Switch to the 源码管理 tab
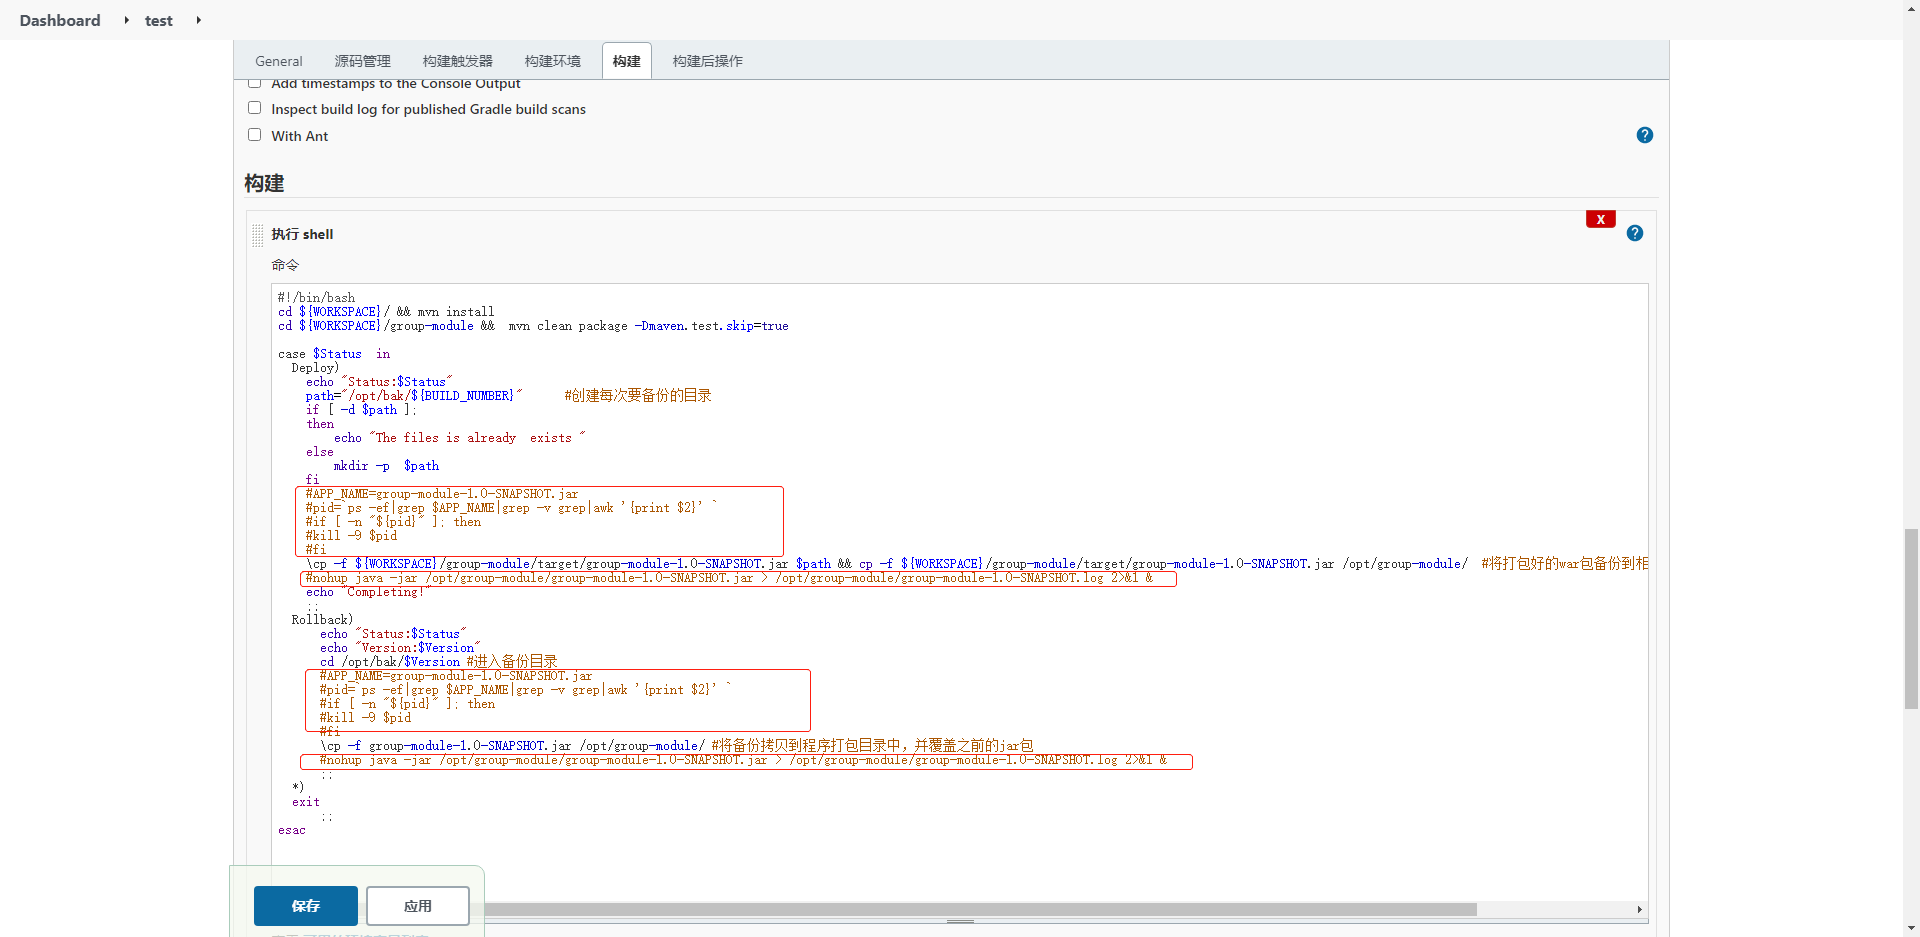 362,61
